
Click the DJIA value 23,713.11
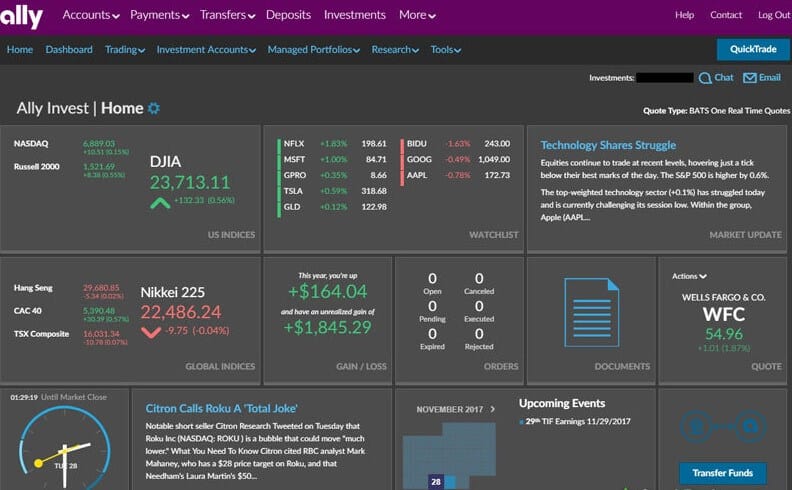click(190, 182)
